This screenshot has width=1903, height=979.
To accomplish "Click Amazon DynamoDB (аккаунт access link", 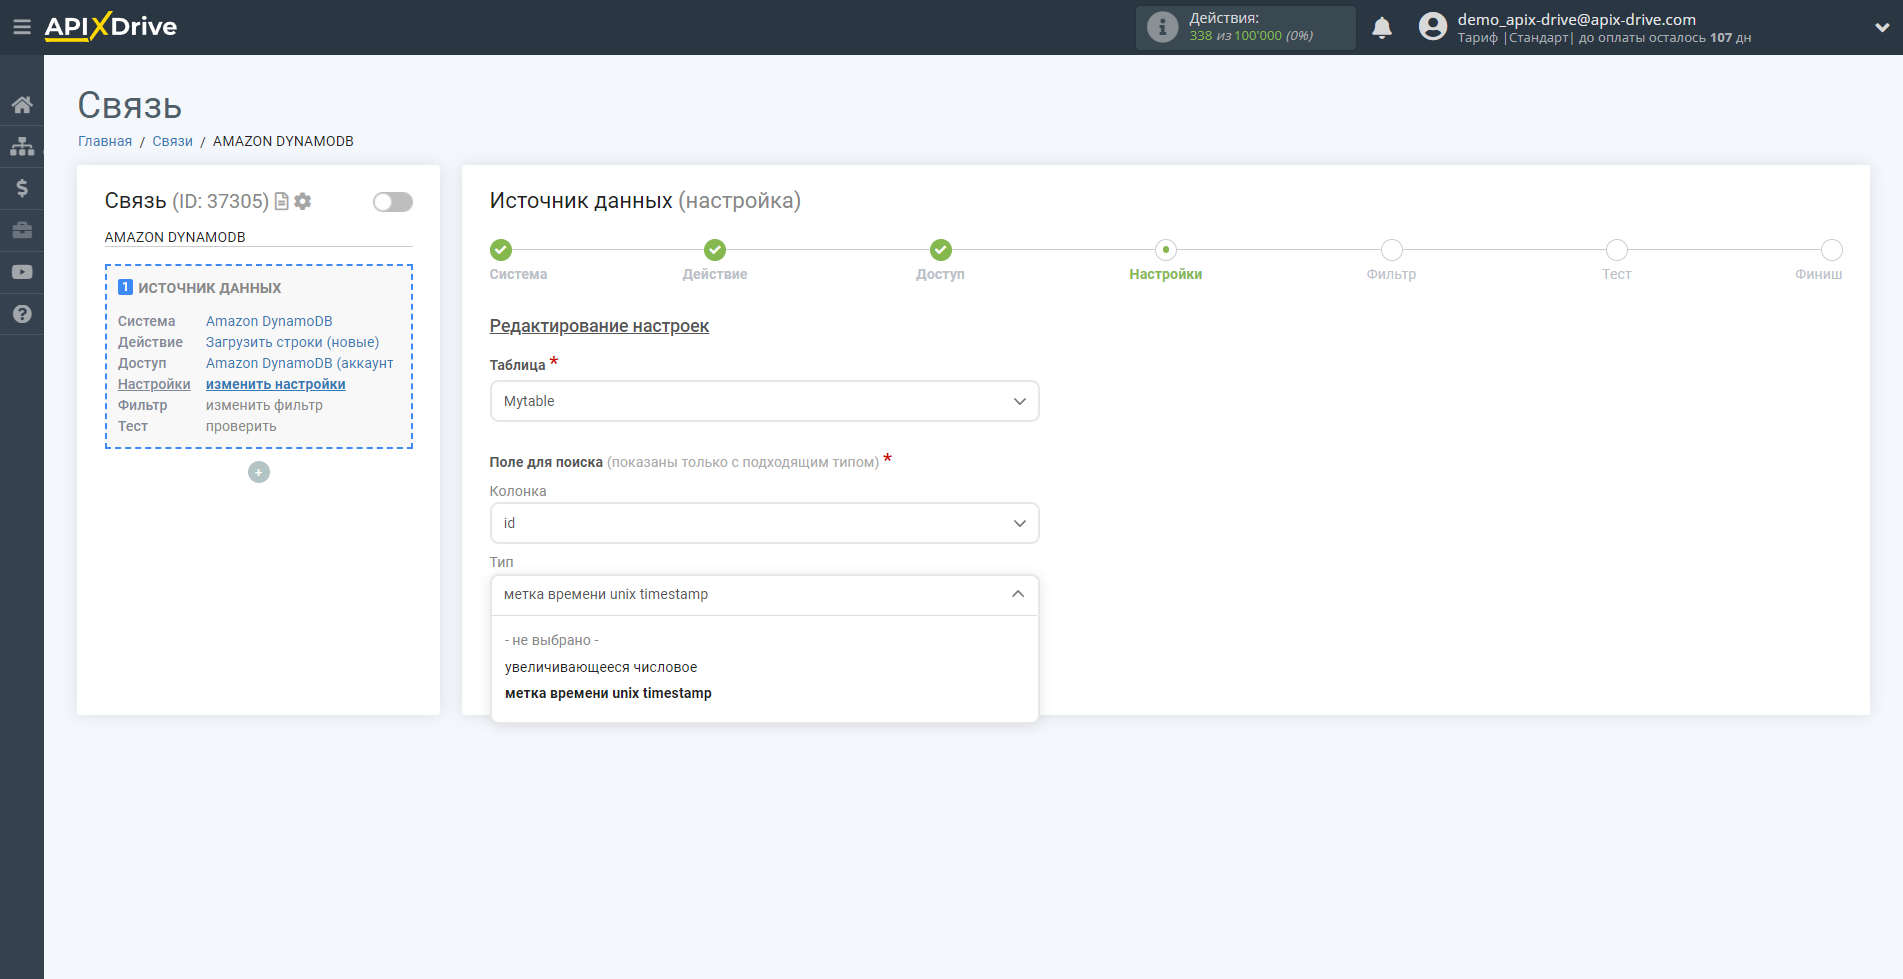I will click(x=299, y=363).
